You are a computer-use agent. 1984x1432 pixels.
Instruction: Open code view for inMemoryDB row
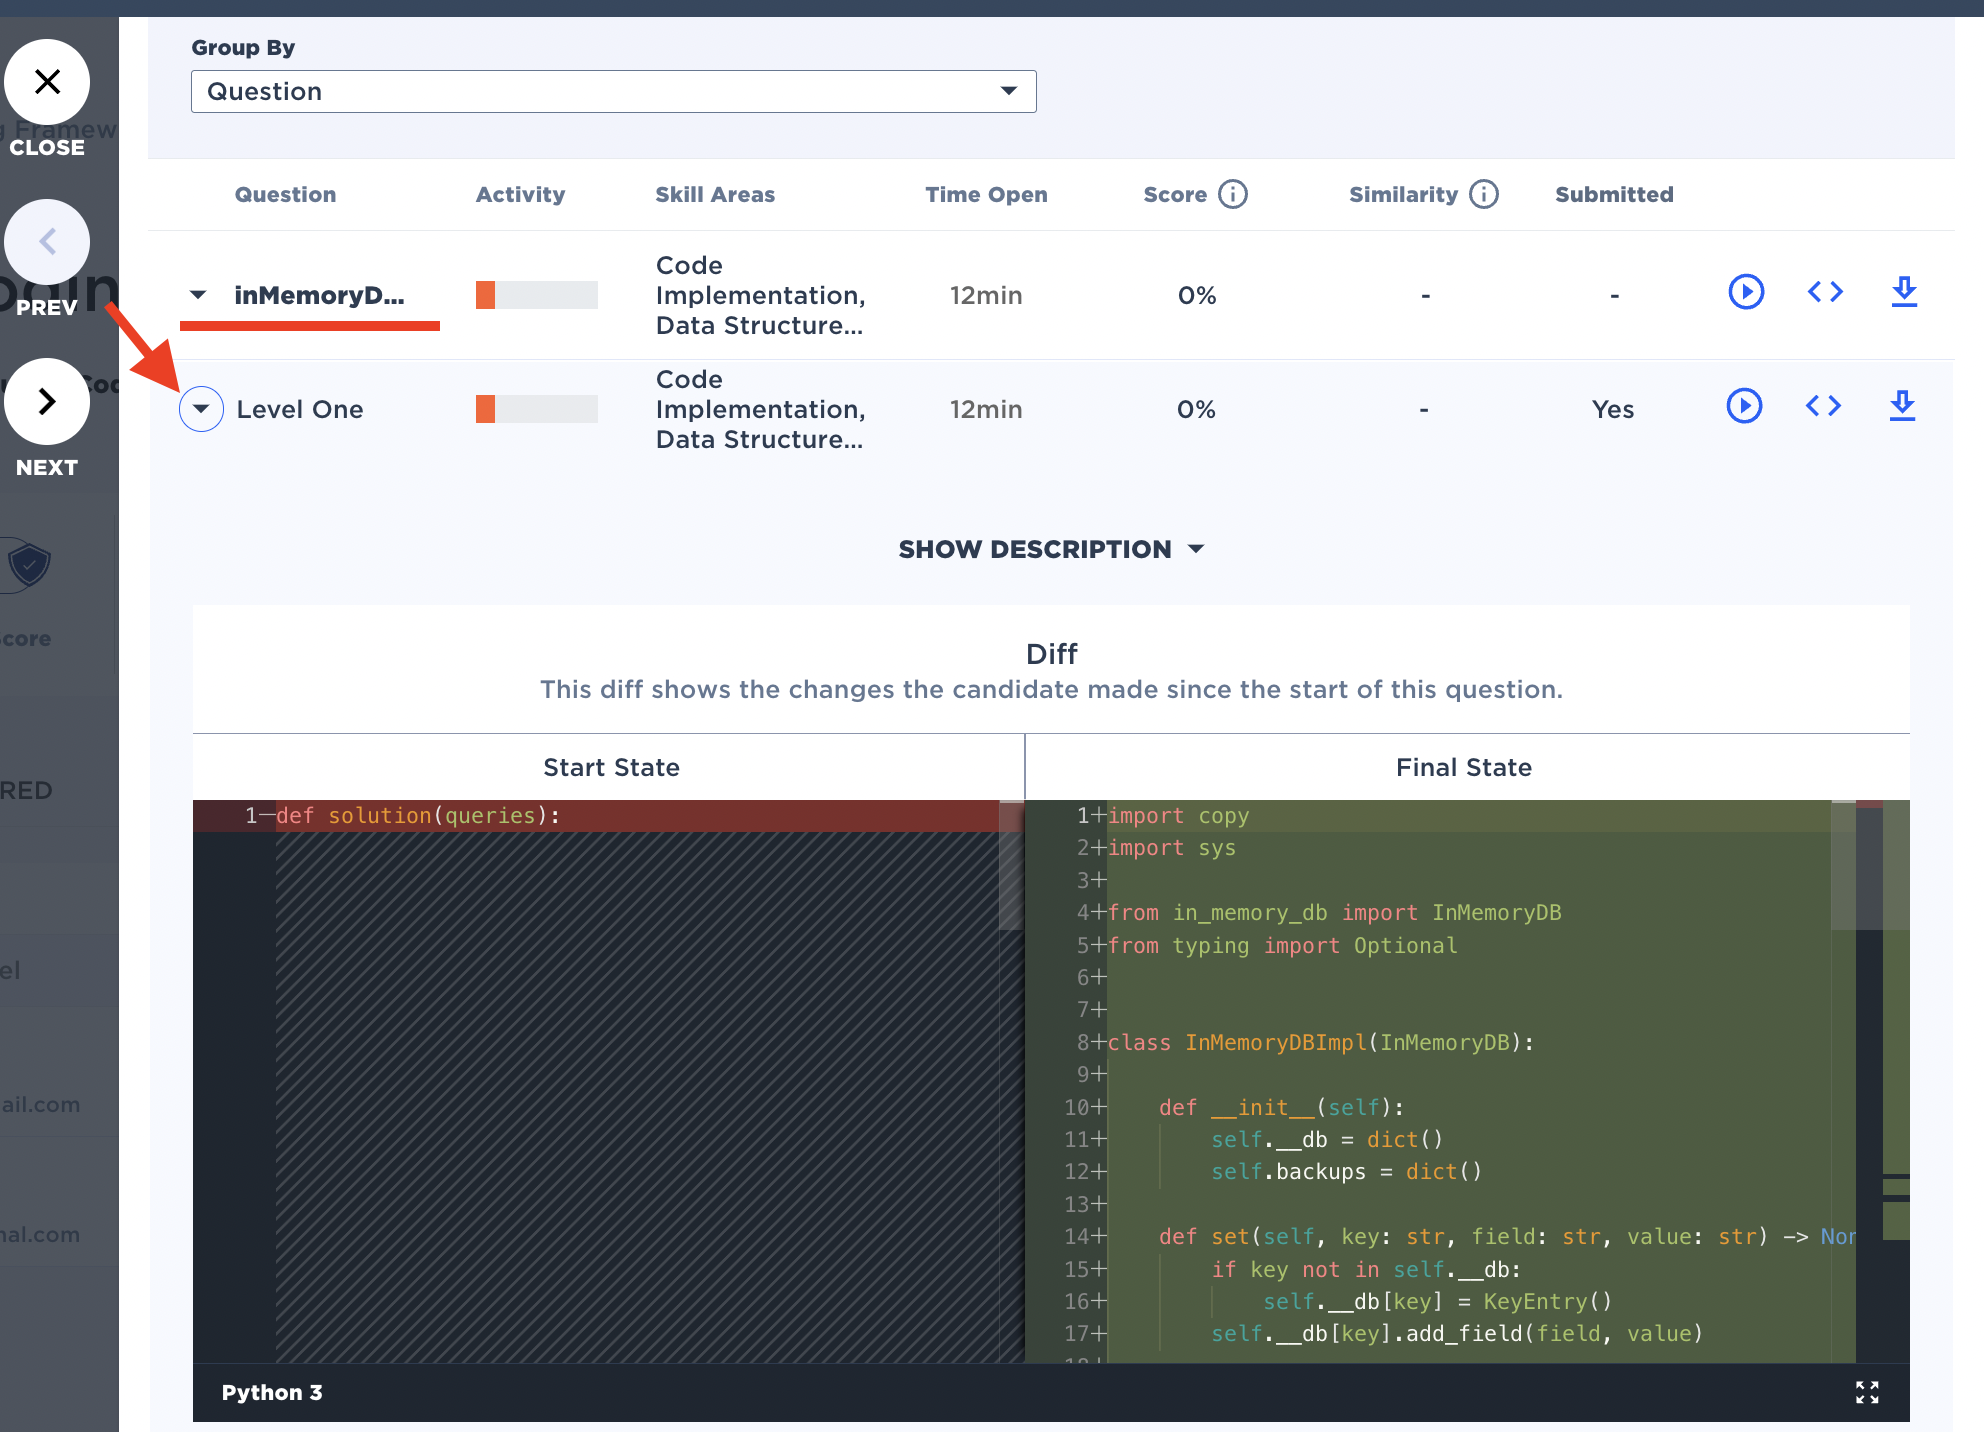[1825, 292]
